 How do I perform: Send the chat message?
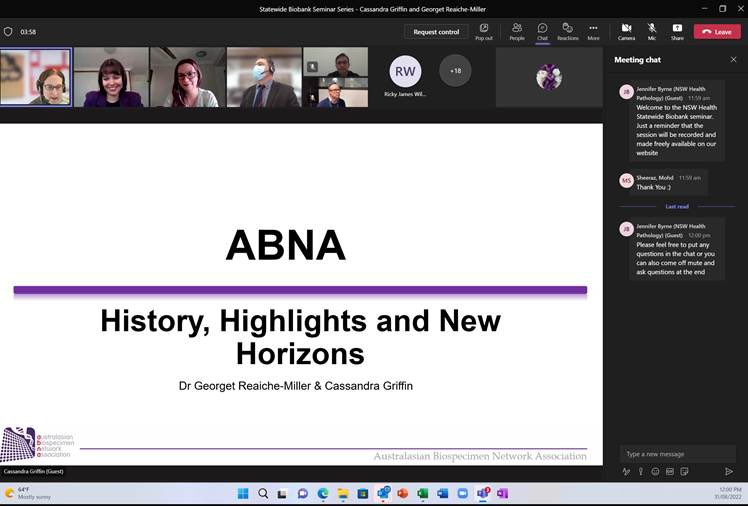click(x=729, y=471)
